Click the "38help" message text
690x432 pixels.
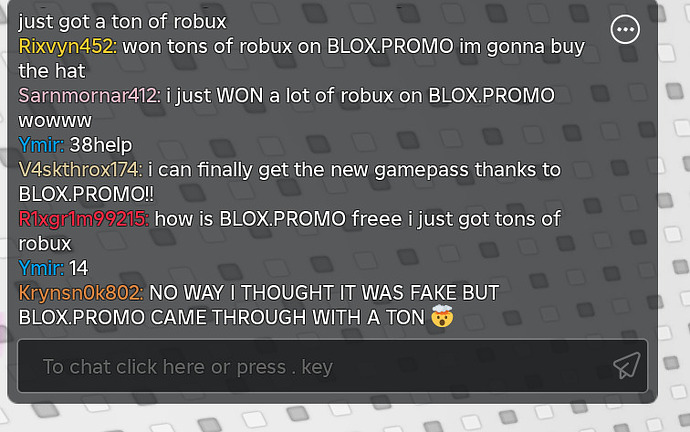[x=101, y=145]
